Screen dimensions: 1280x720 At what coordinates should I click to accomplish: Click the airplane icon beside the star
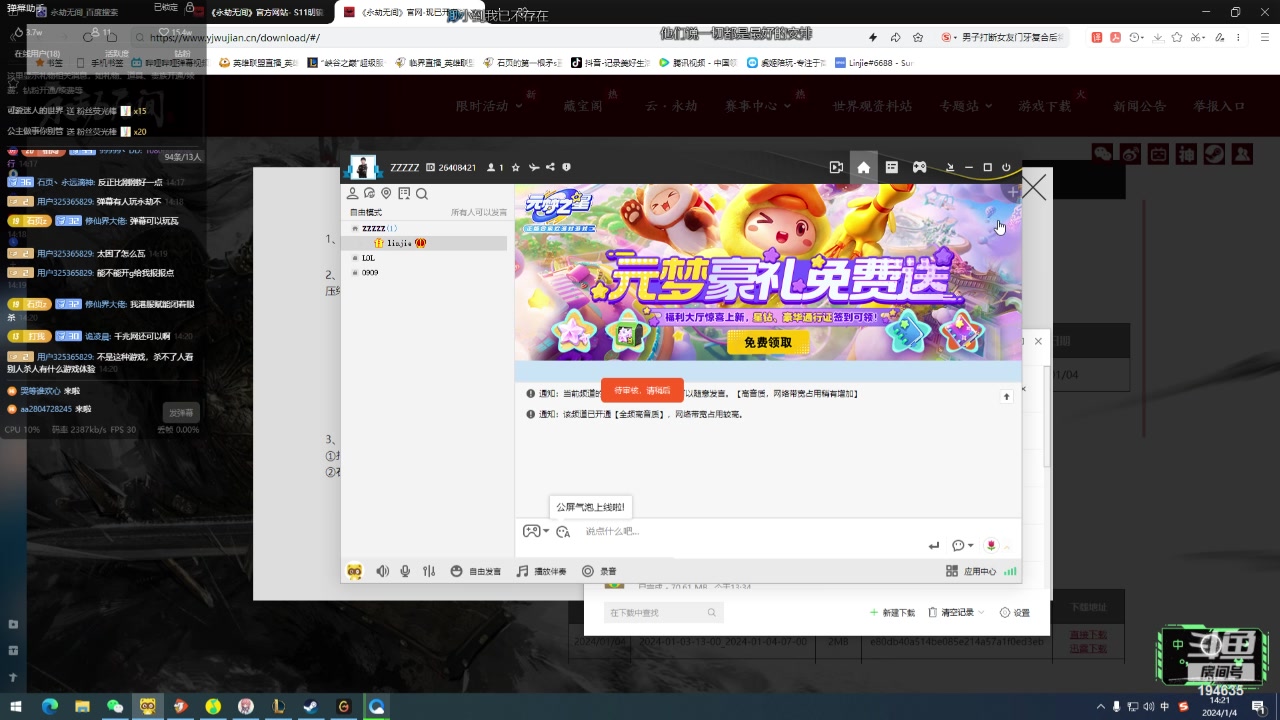point(533,167)
